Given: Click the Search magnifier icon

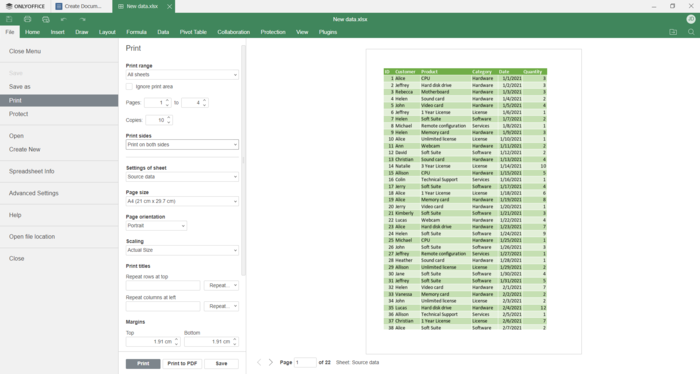Looking at the screenshot, I should (691, 32).
